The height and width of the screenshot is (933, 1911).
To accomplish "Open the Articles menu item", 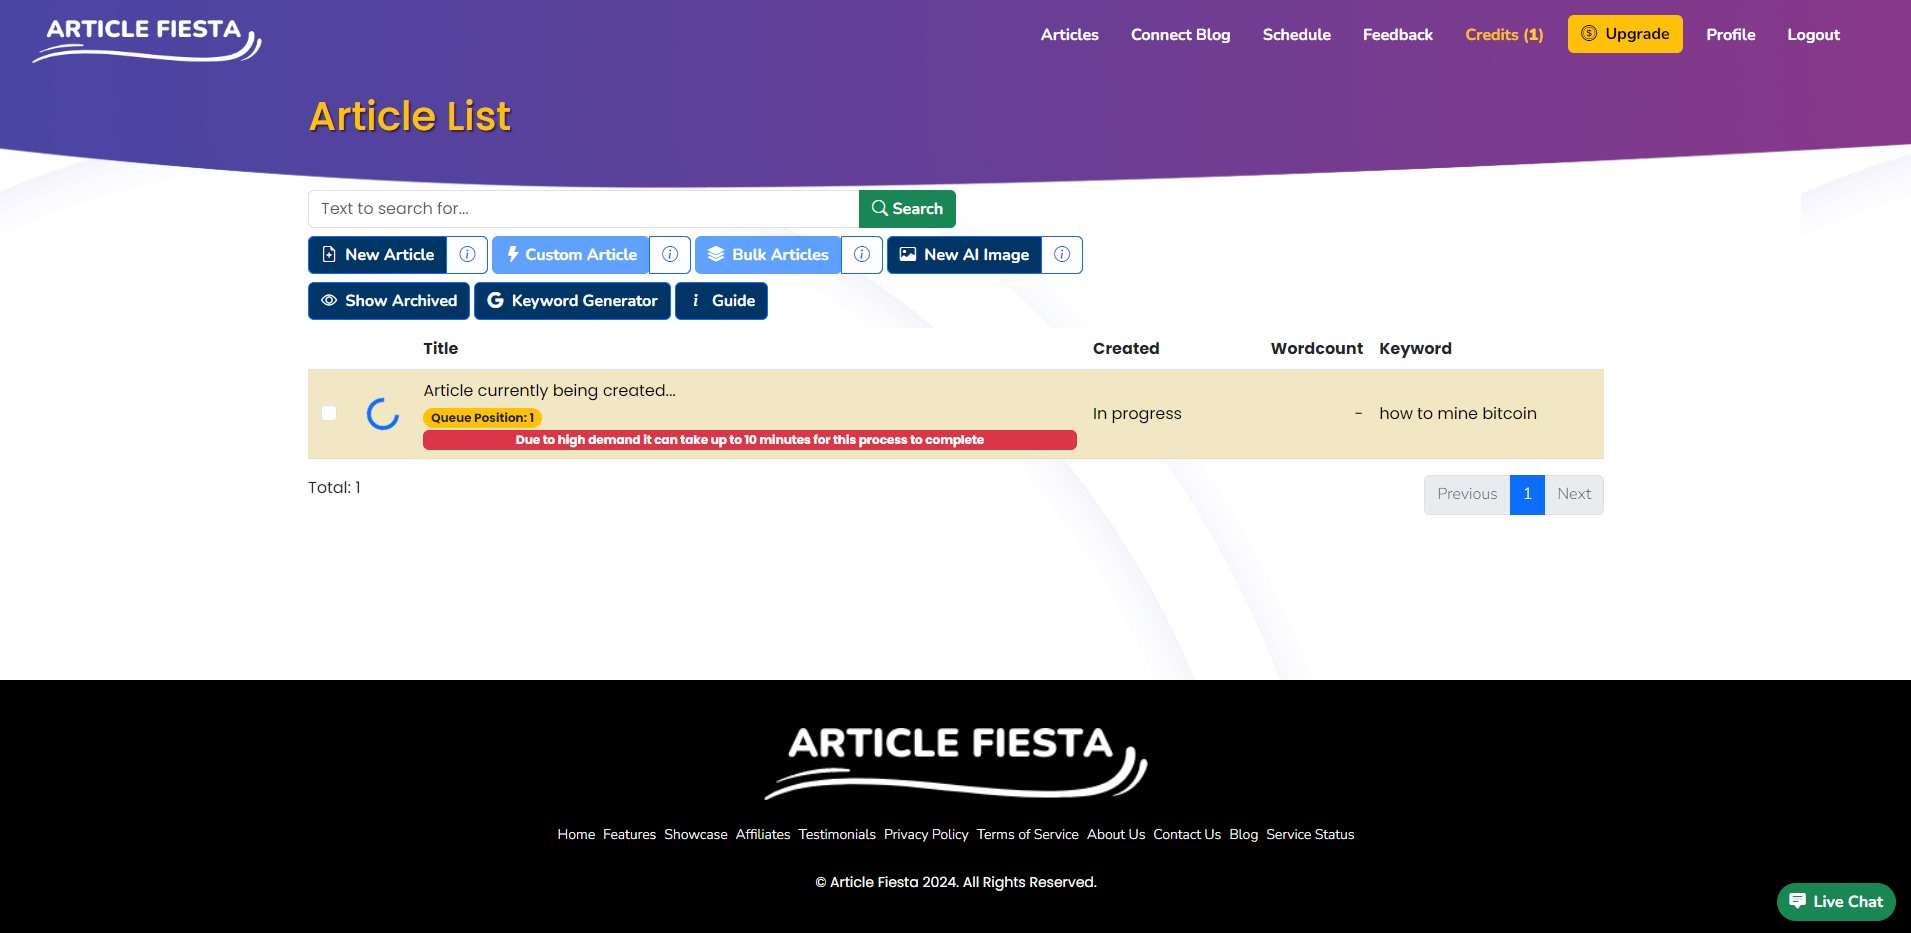I will [1070, 35].
